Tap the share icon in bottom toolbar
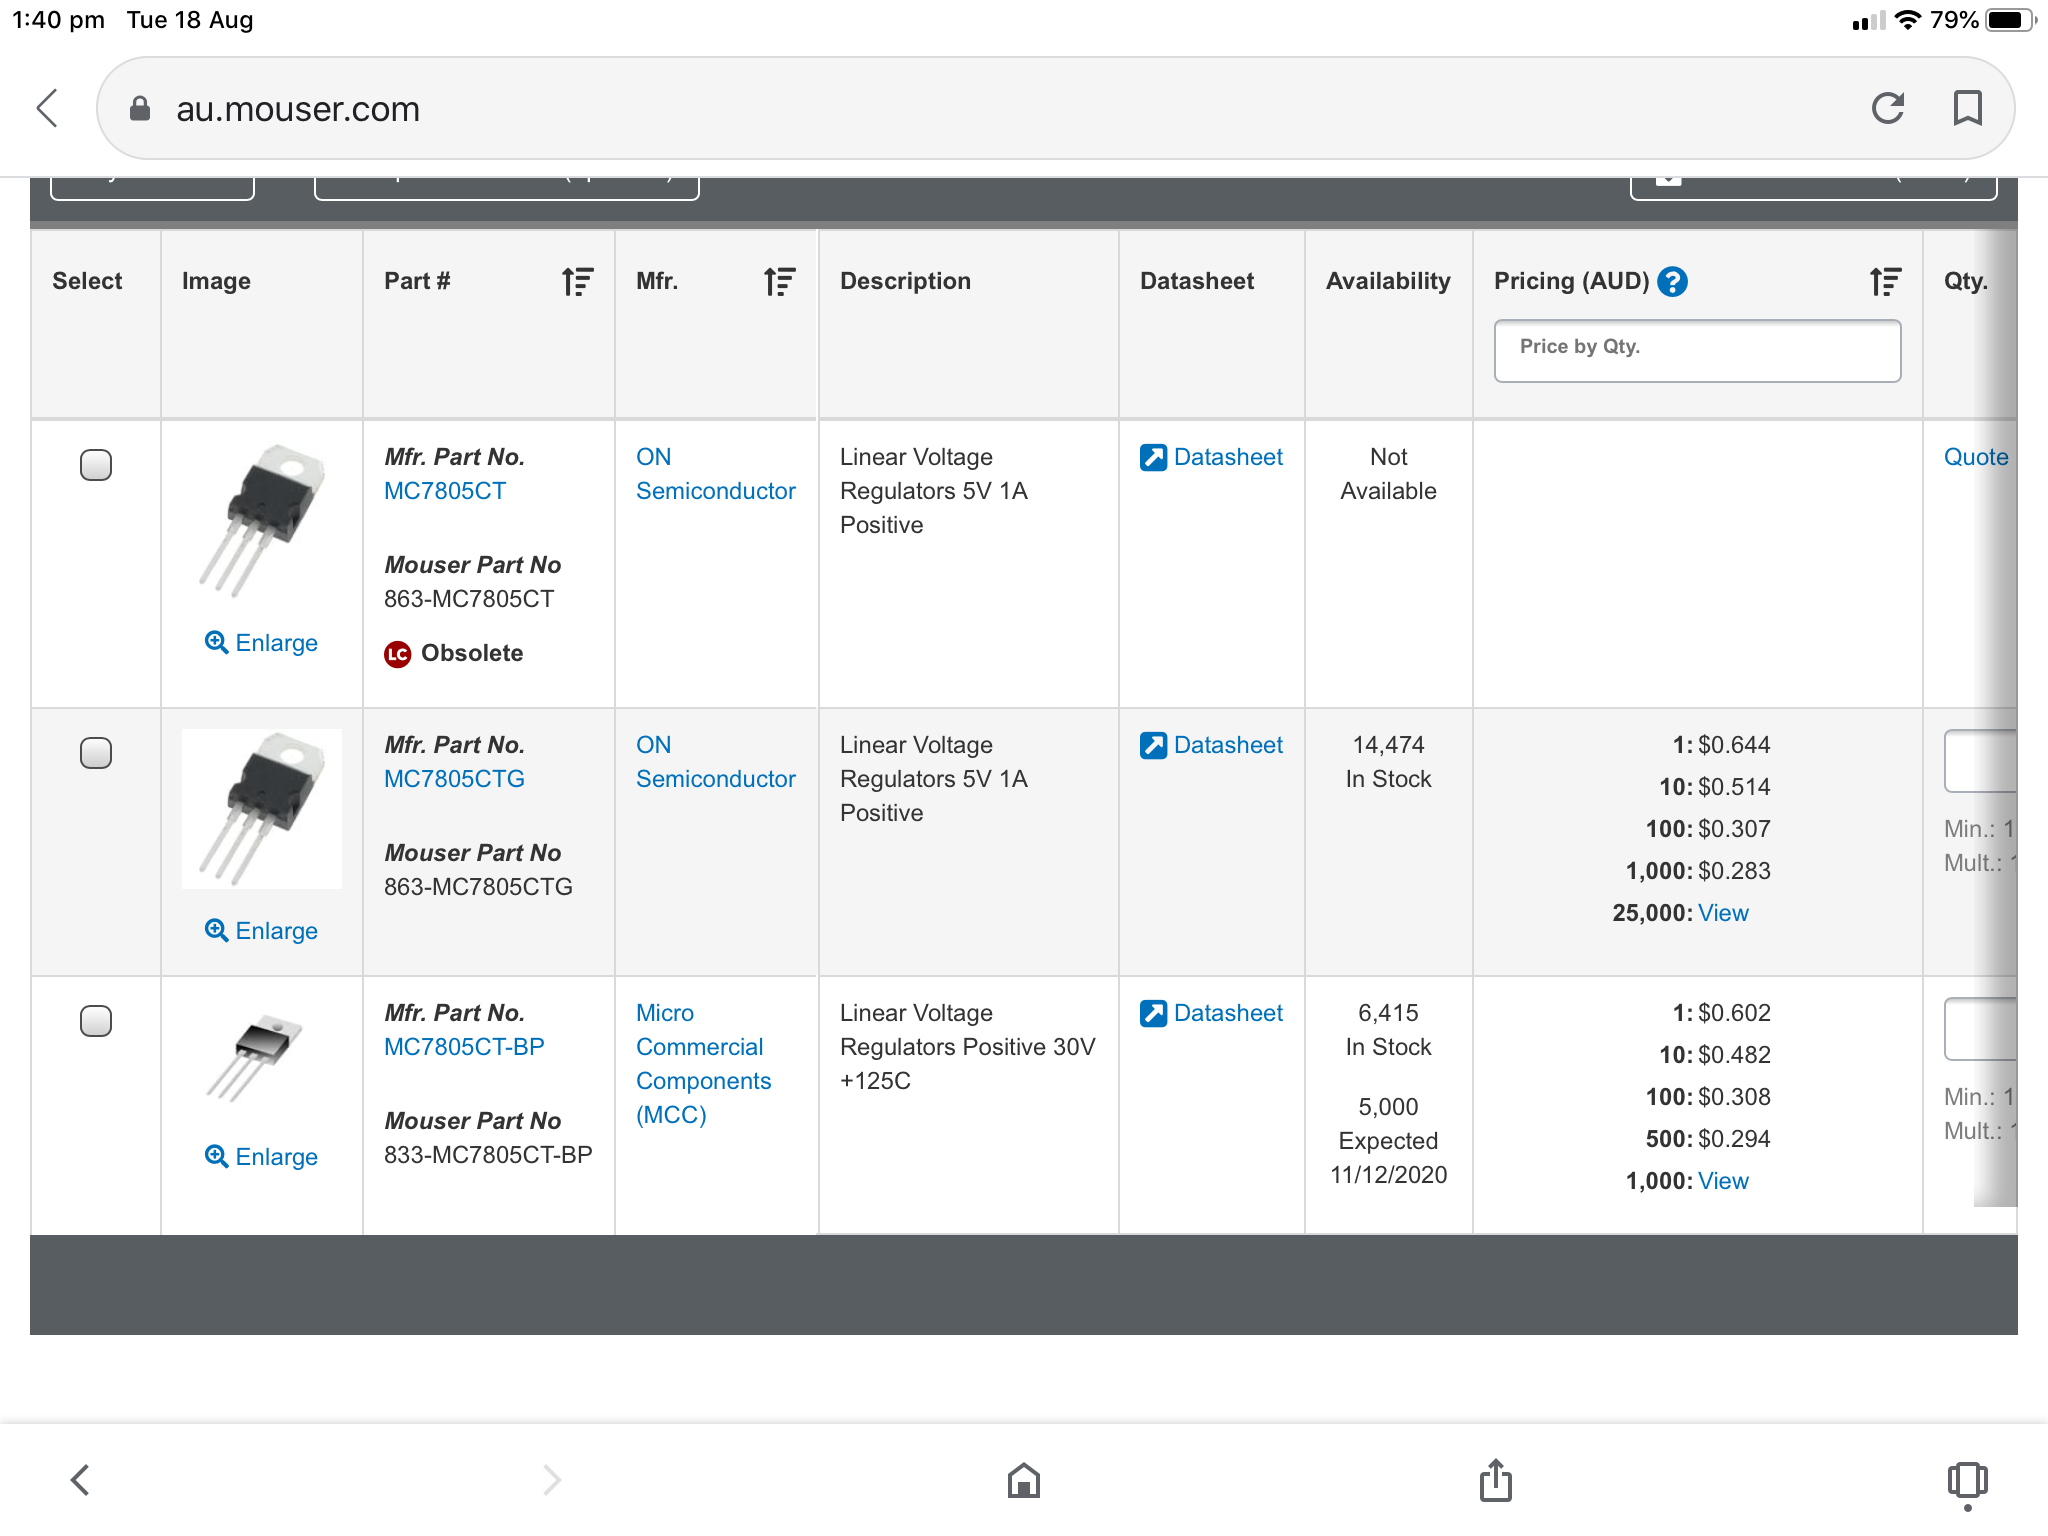2048x1536 pixels. [x=1496, y=1480]
